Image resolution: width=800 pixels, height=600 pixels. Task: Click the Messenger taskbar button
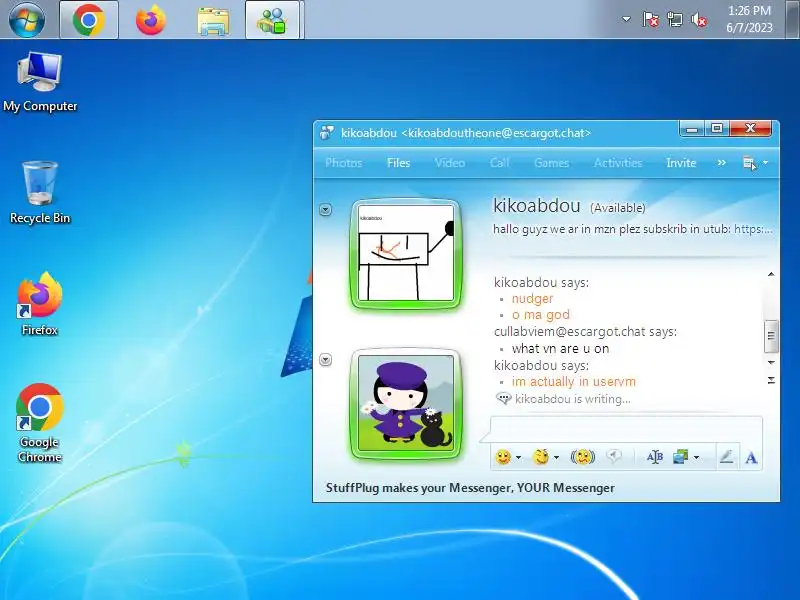[x=272, y=20]
